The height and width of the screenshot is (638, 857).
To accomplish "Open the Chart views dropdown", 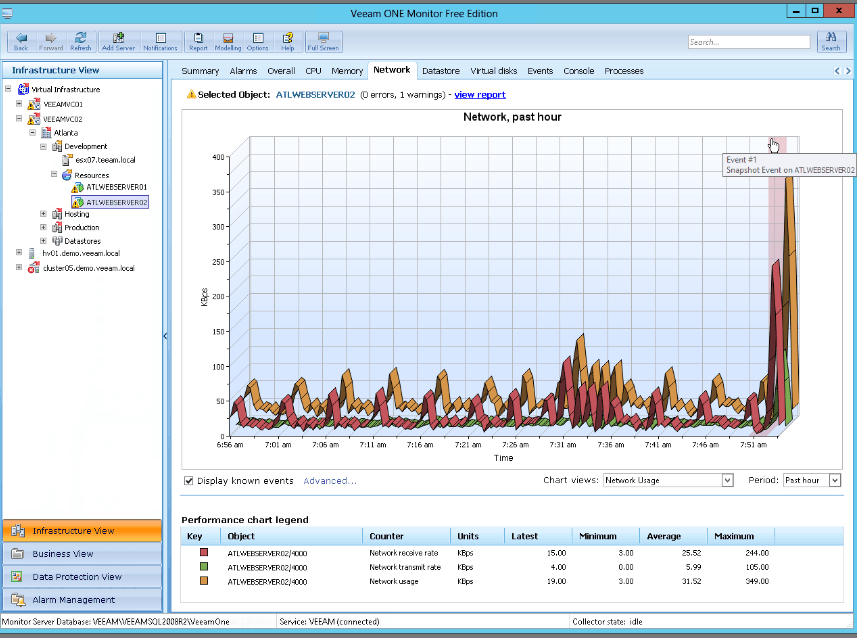I will pos(727,480).
